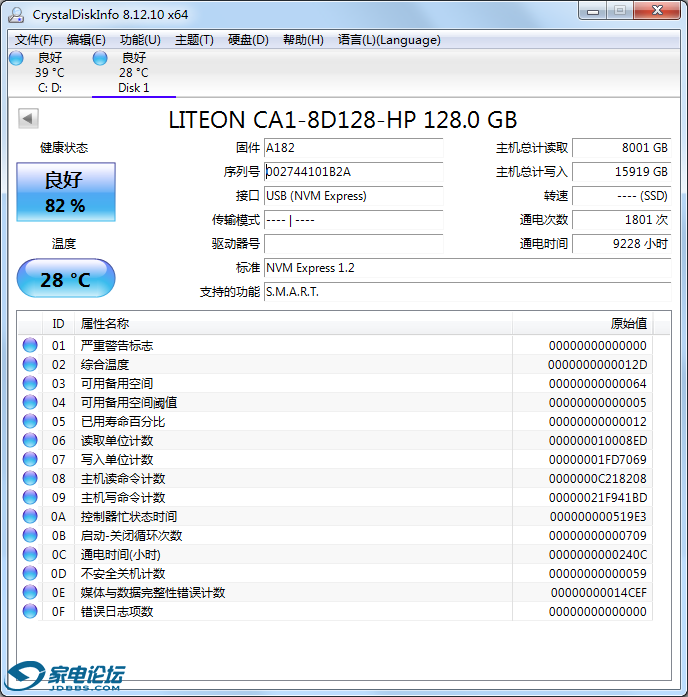Click the status dot for attribute 0F
The image size is (688, 697).
(30, 611)
